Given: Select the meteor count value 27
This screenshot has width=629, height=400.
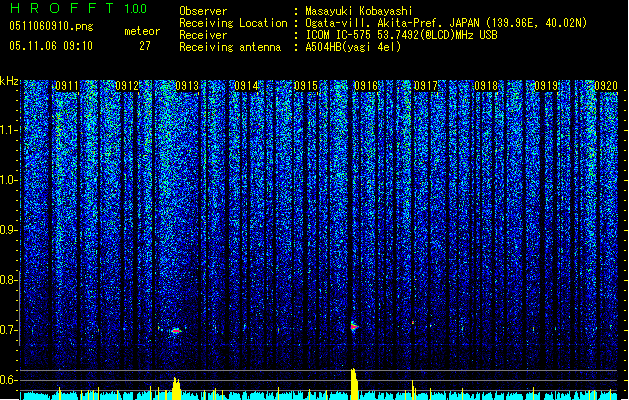Looking at the screenshot, I should 145,46.
